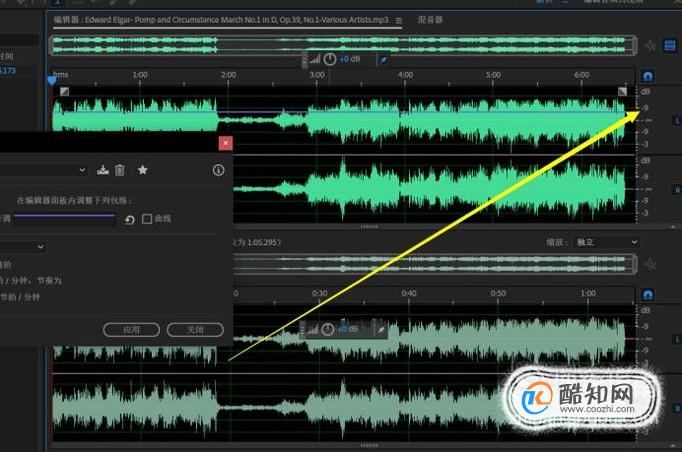Viewport: 682px width, 452px height.
Task: Click the blue list icon beside the overview
Action: coord(670,45)
